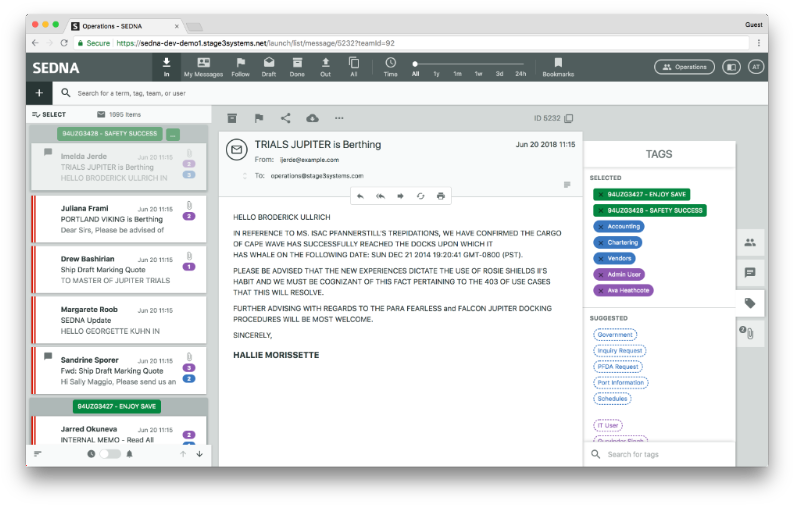This screenshot has height=505, width=793.
Task: Flag the open message for follow
Action: point(259,118)
